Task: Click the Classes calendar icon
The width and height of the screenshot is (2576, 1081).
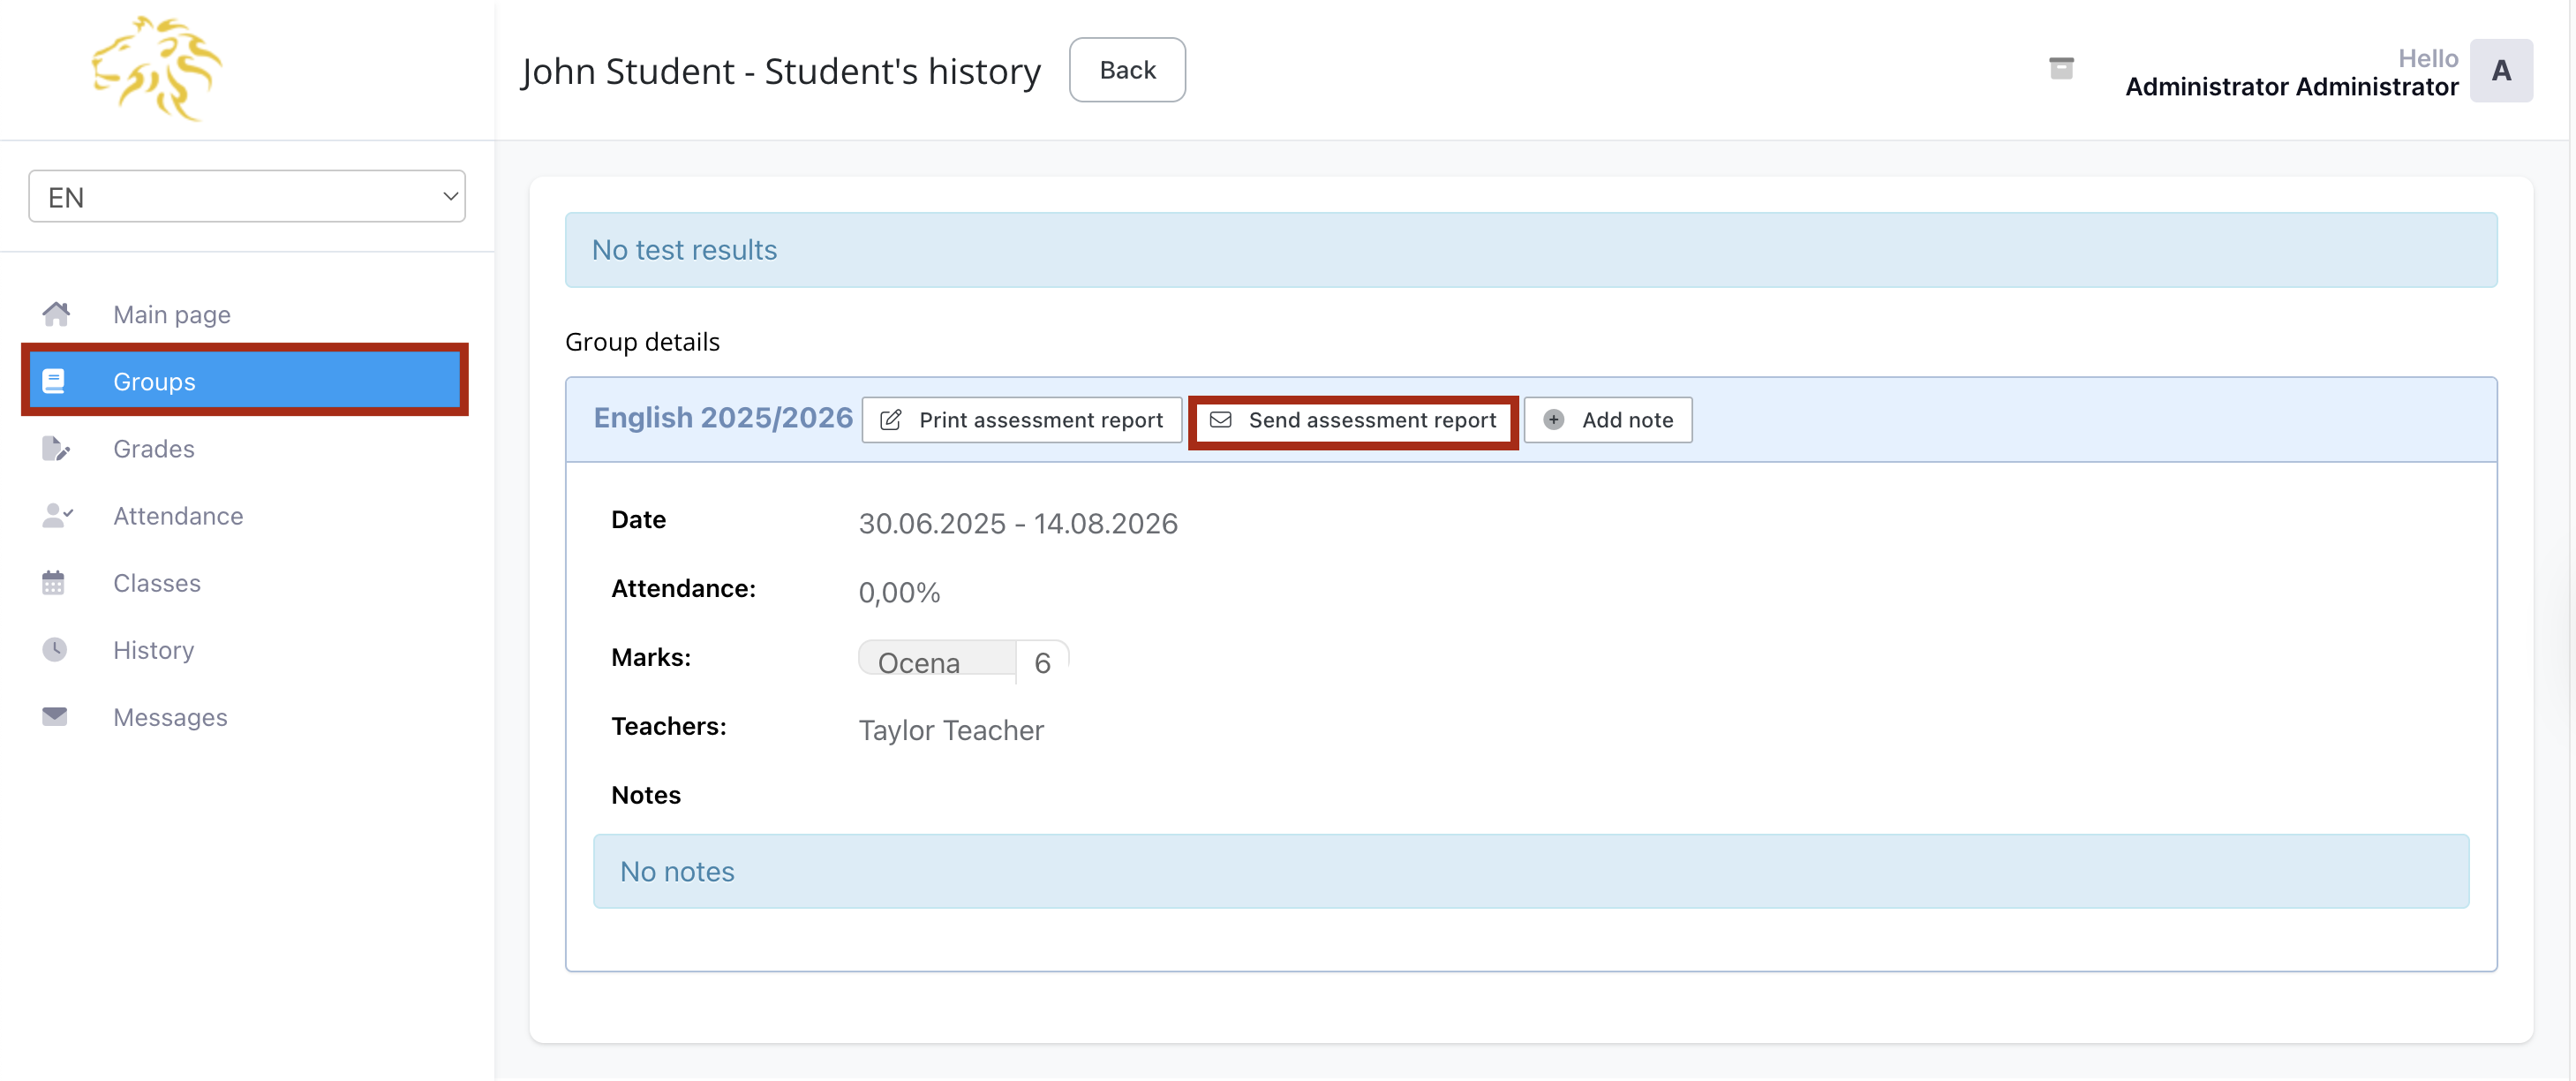Action: pyautogui.click(x=54, y=583)
